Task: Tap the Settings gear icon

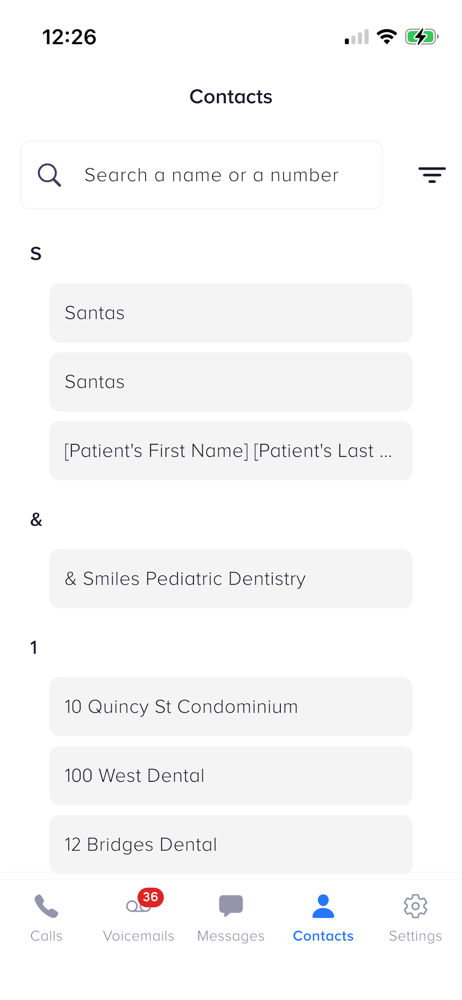Action: [415, 906]
